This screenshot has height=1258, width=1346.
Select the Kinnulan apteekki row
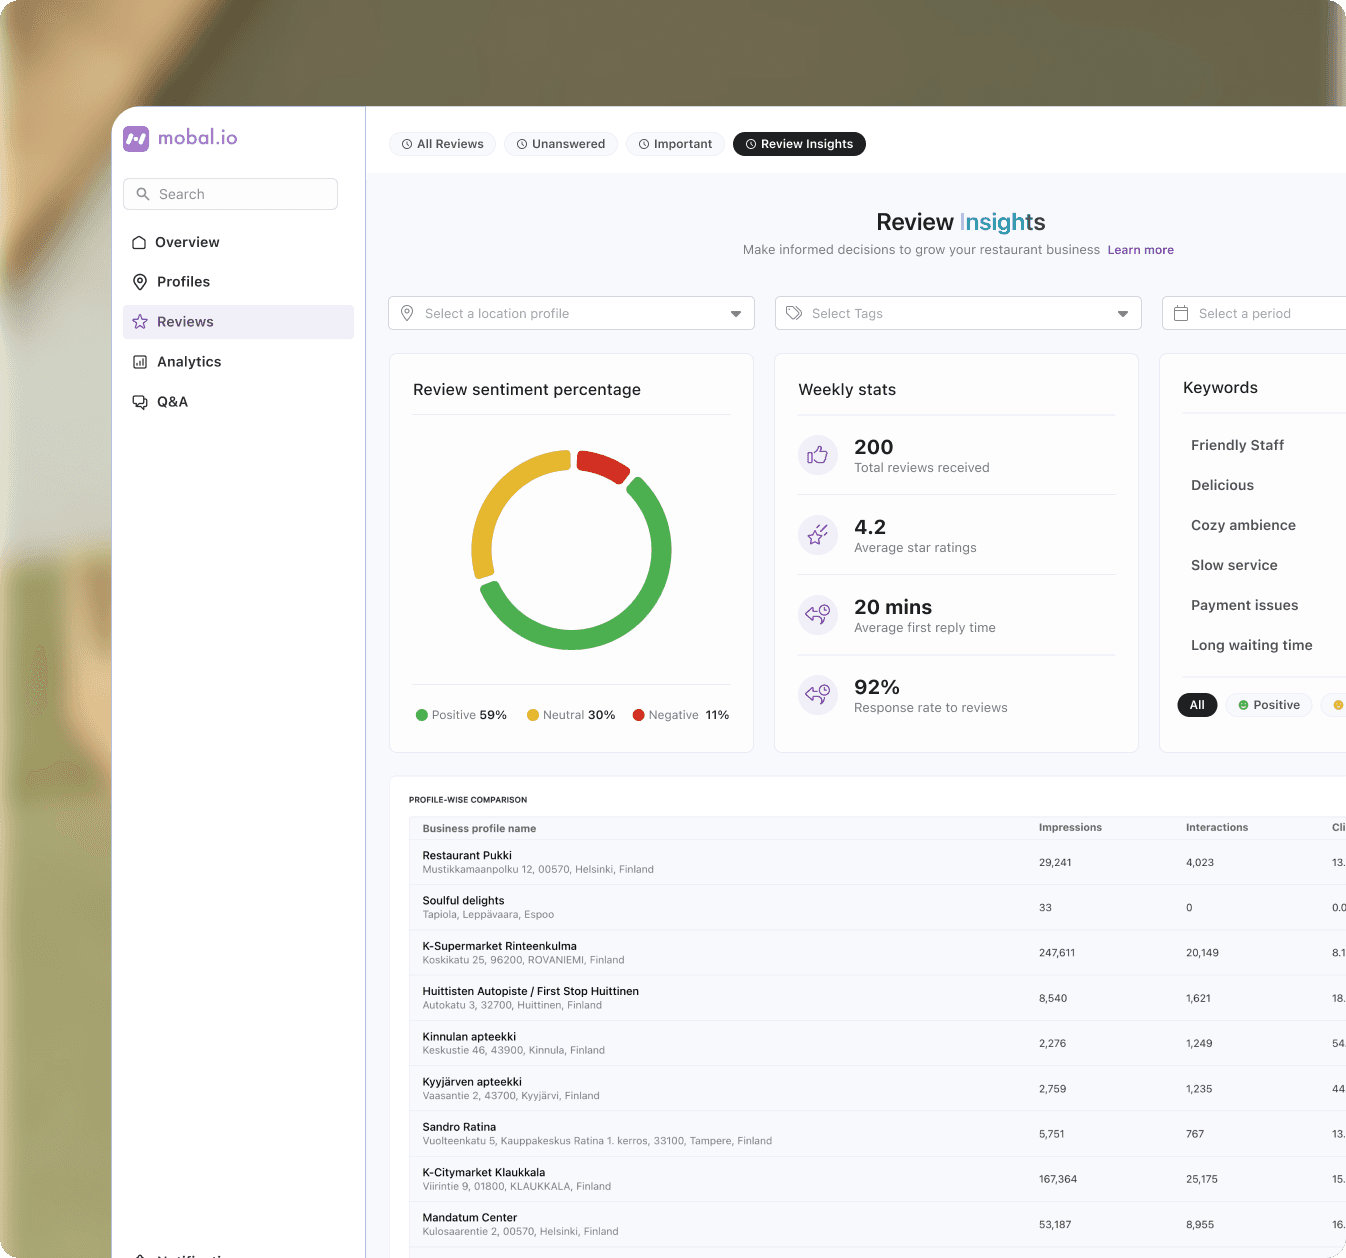point(877,1043)
